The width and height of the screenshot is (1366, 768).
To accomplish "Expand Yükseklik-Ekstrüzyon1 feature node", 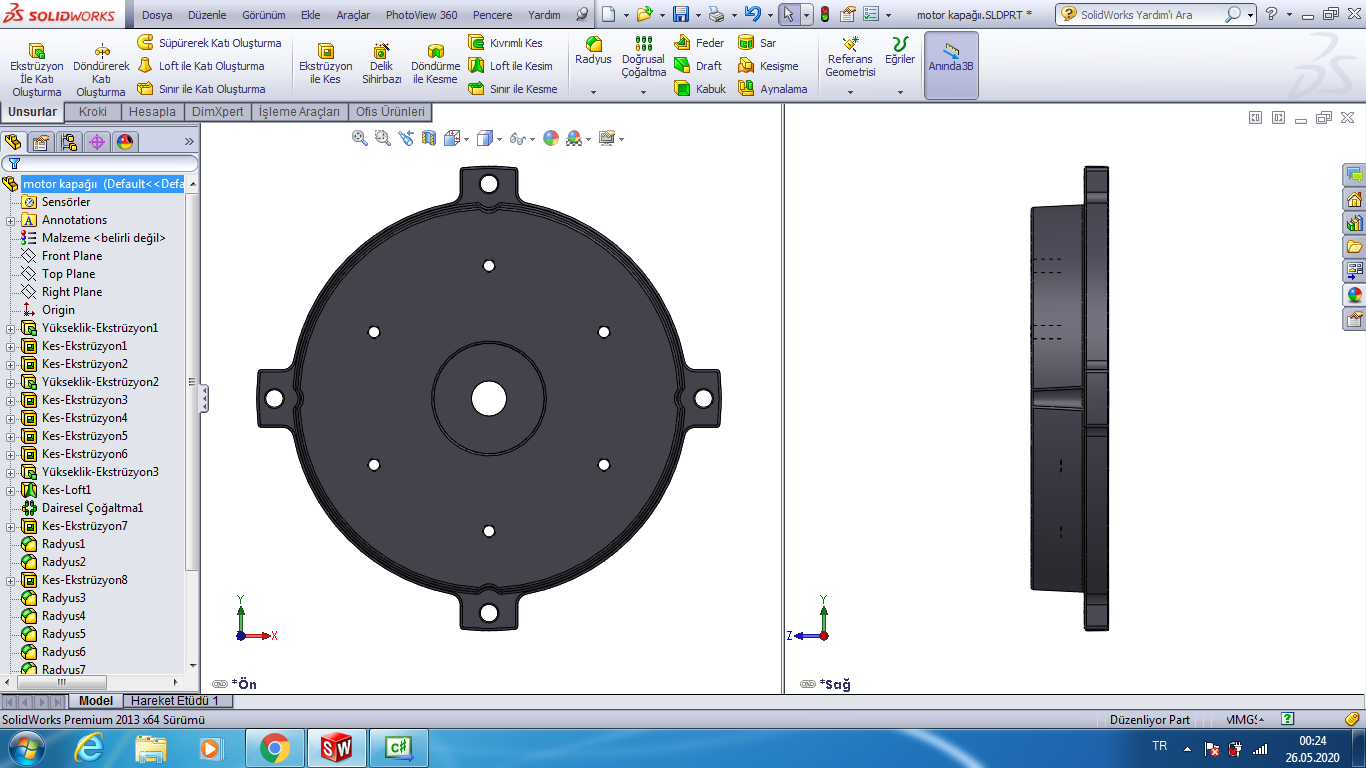I will (10, 328).
